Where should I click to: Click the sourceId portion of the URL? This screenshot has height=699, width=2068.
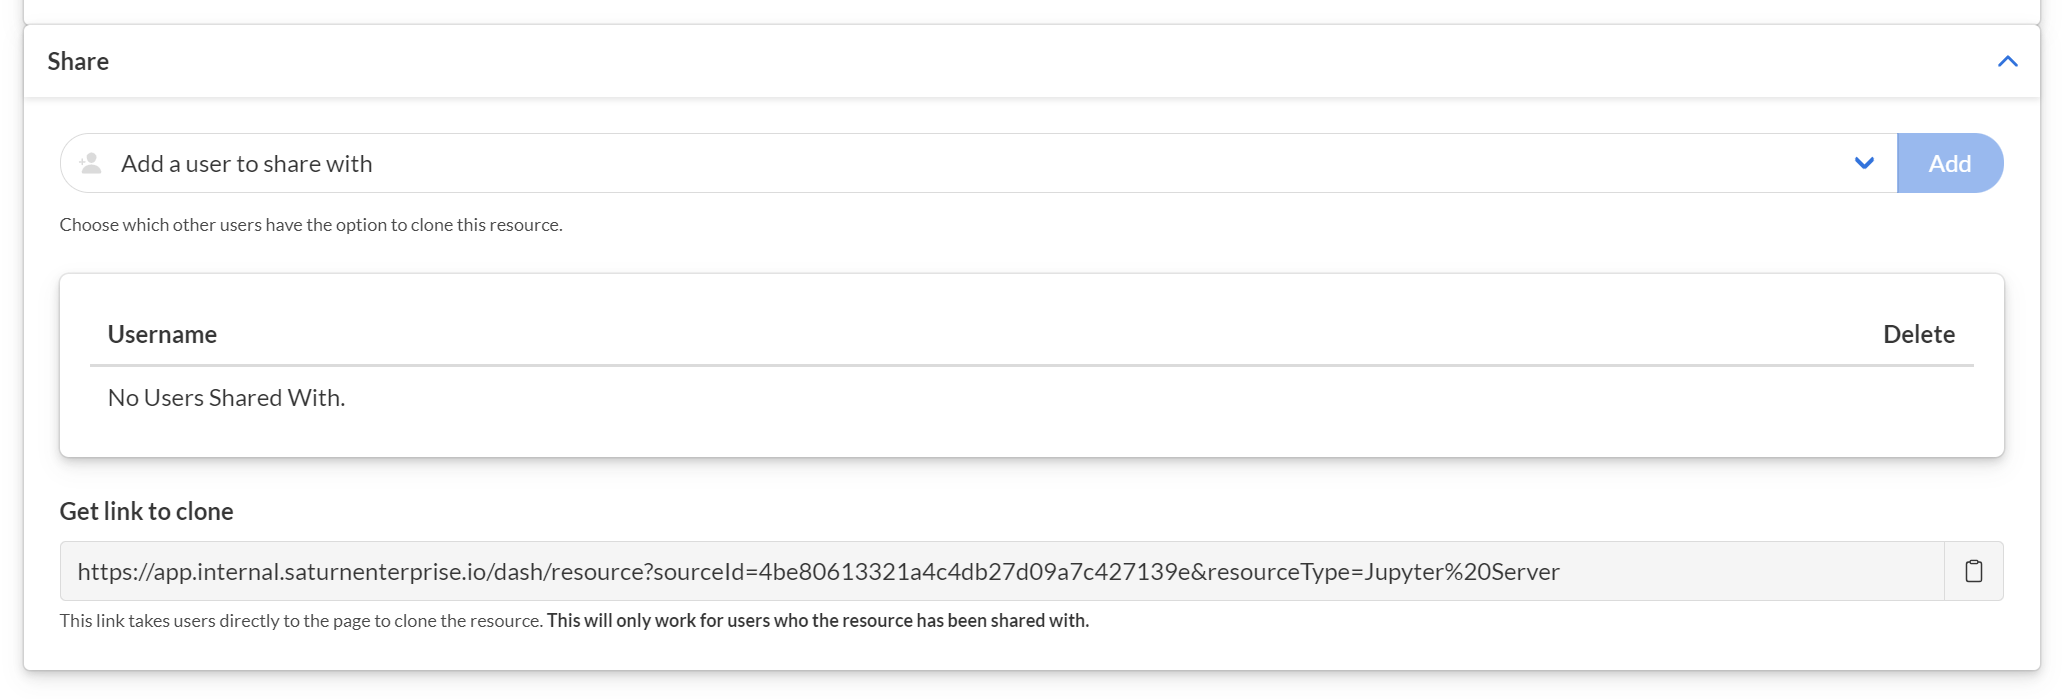[920, 572]
